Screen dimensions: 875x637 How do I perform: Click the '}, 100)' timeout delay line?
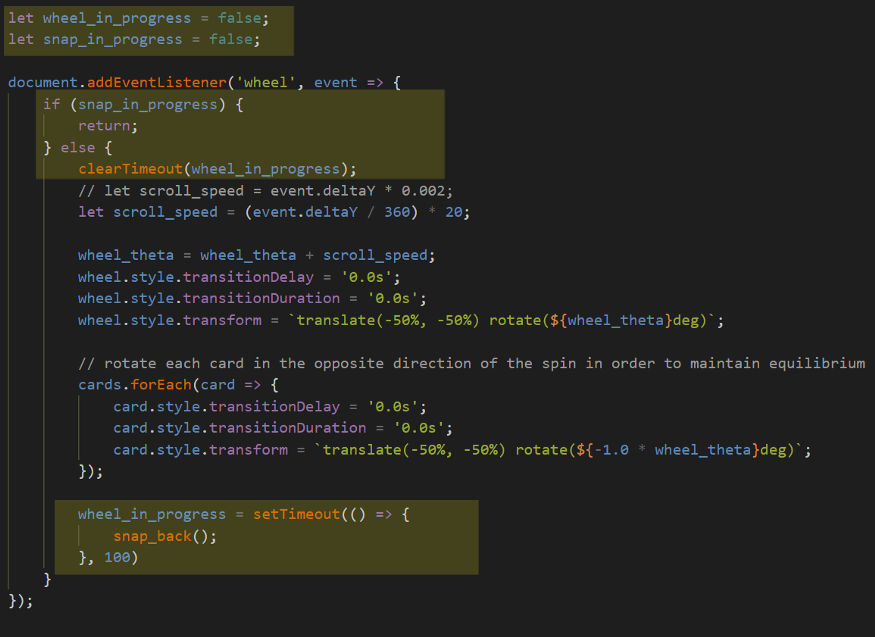108,558
